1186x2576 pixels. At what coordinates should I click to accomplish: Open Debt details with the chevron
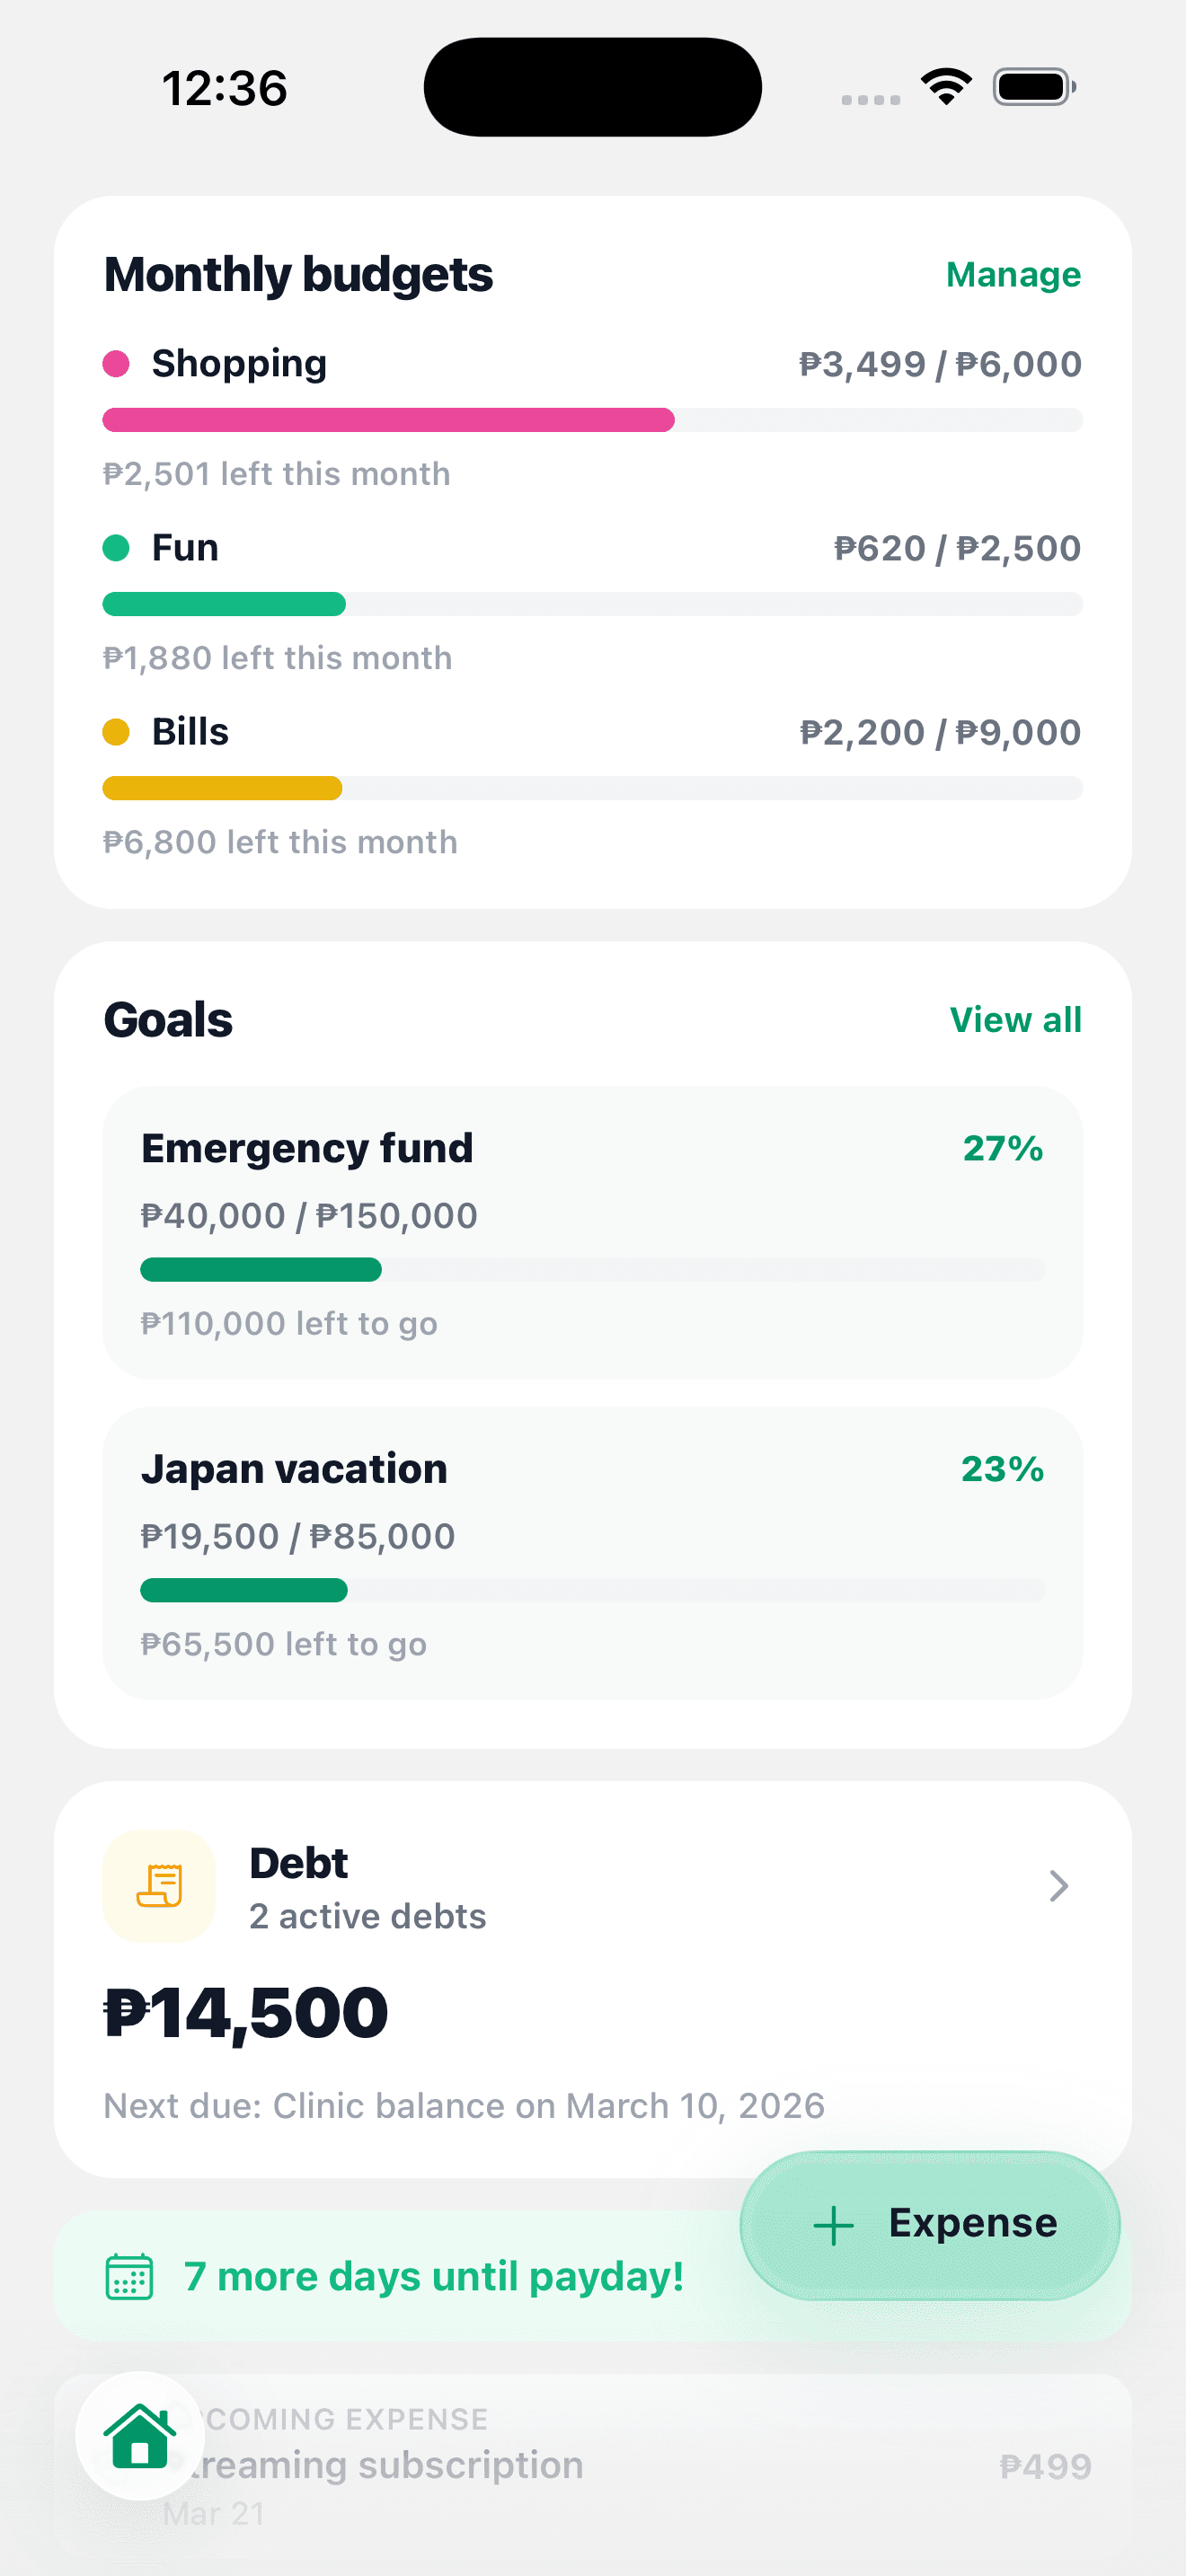[1058, 1886]
